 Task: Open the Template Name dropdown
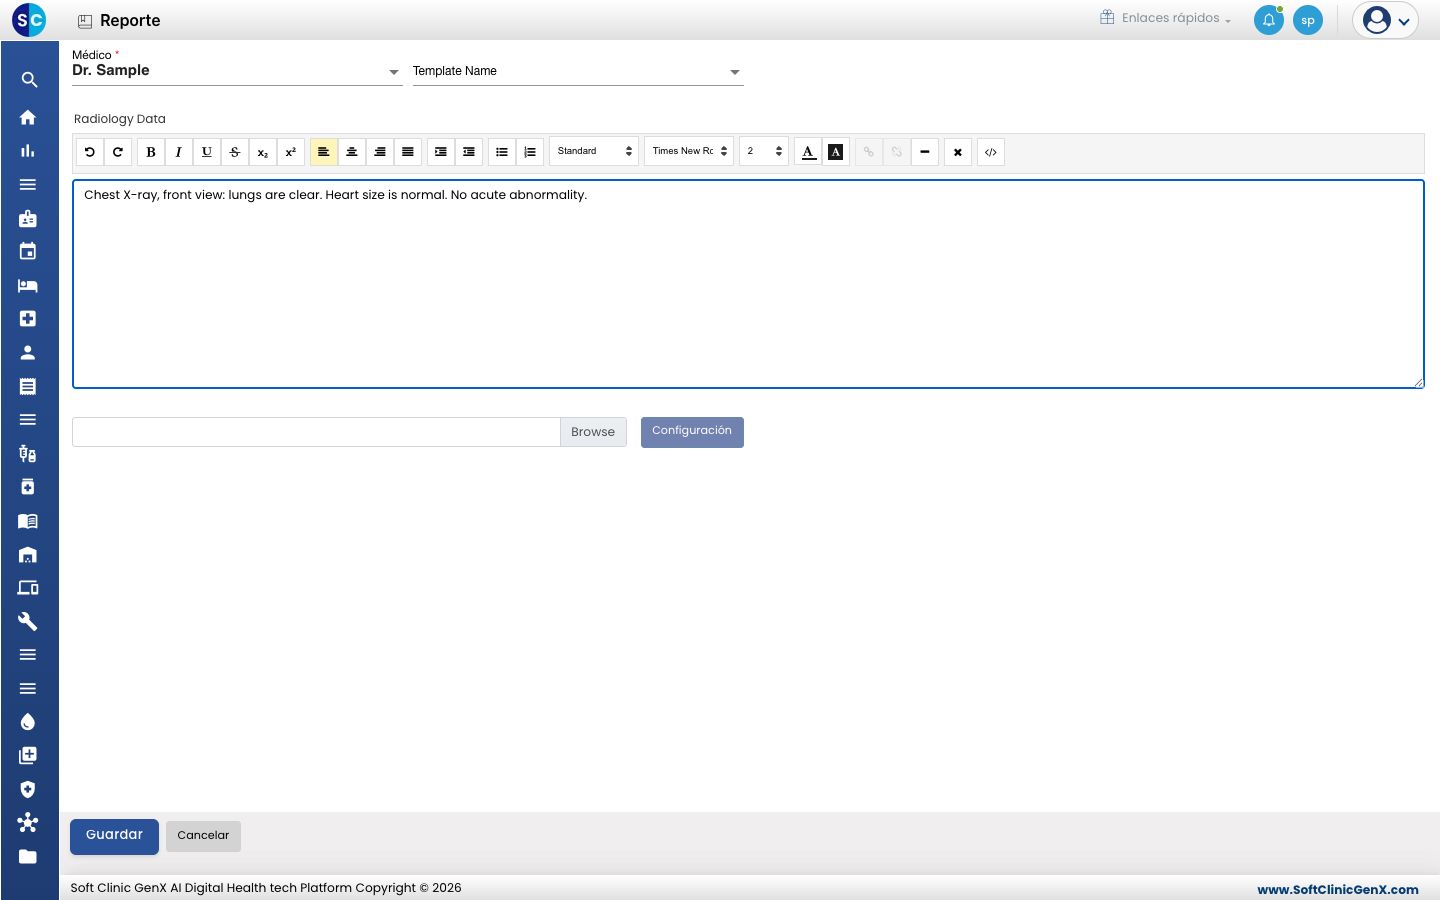pyautogui.click(x=578, y=71)
